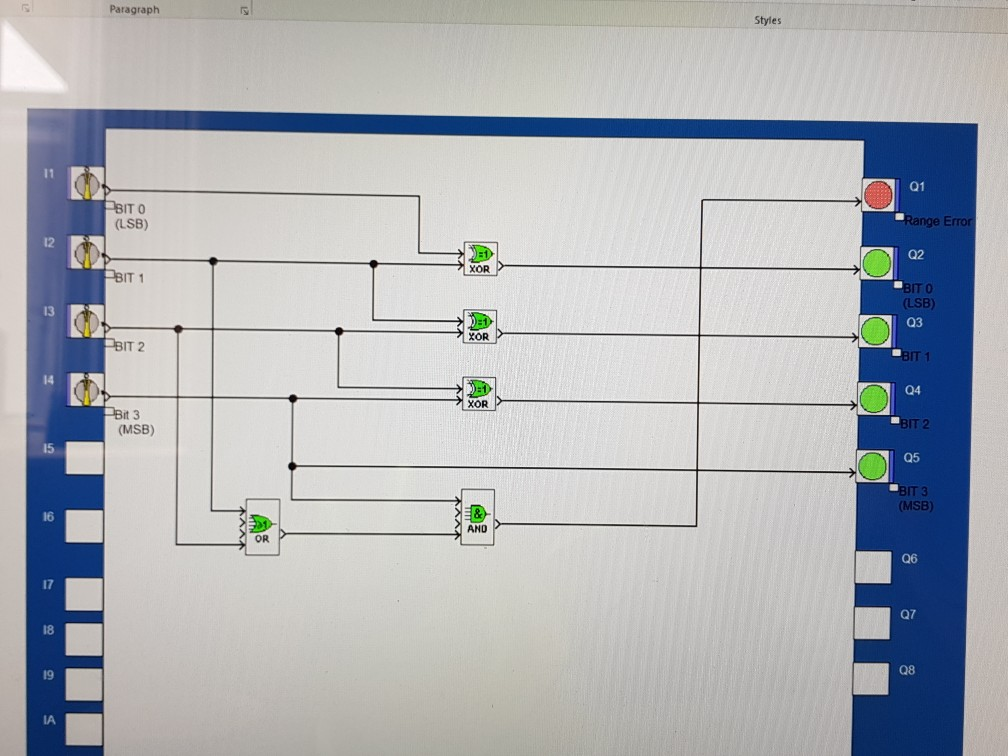Click the green Q5 output lamp
Image resolution: width=1008 pixels, height=756 pixels.
tap(872, 466)
